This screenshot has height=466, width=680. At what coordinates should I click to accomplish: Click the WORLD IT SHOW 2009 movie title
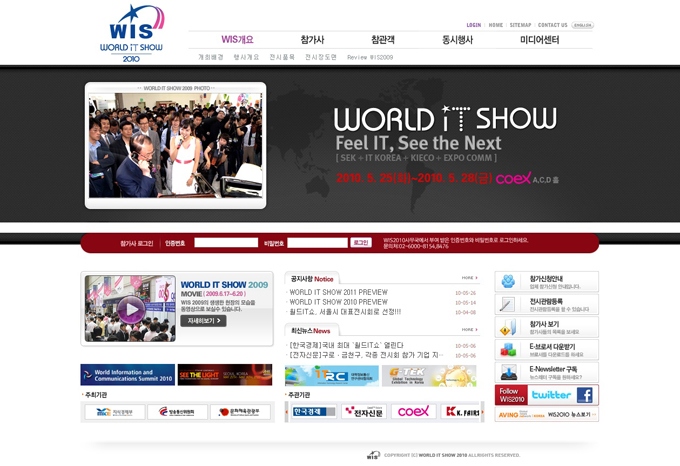[x=224, y=285]
